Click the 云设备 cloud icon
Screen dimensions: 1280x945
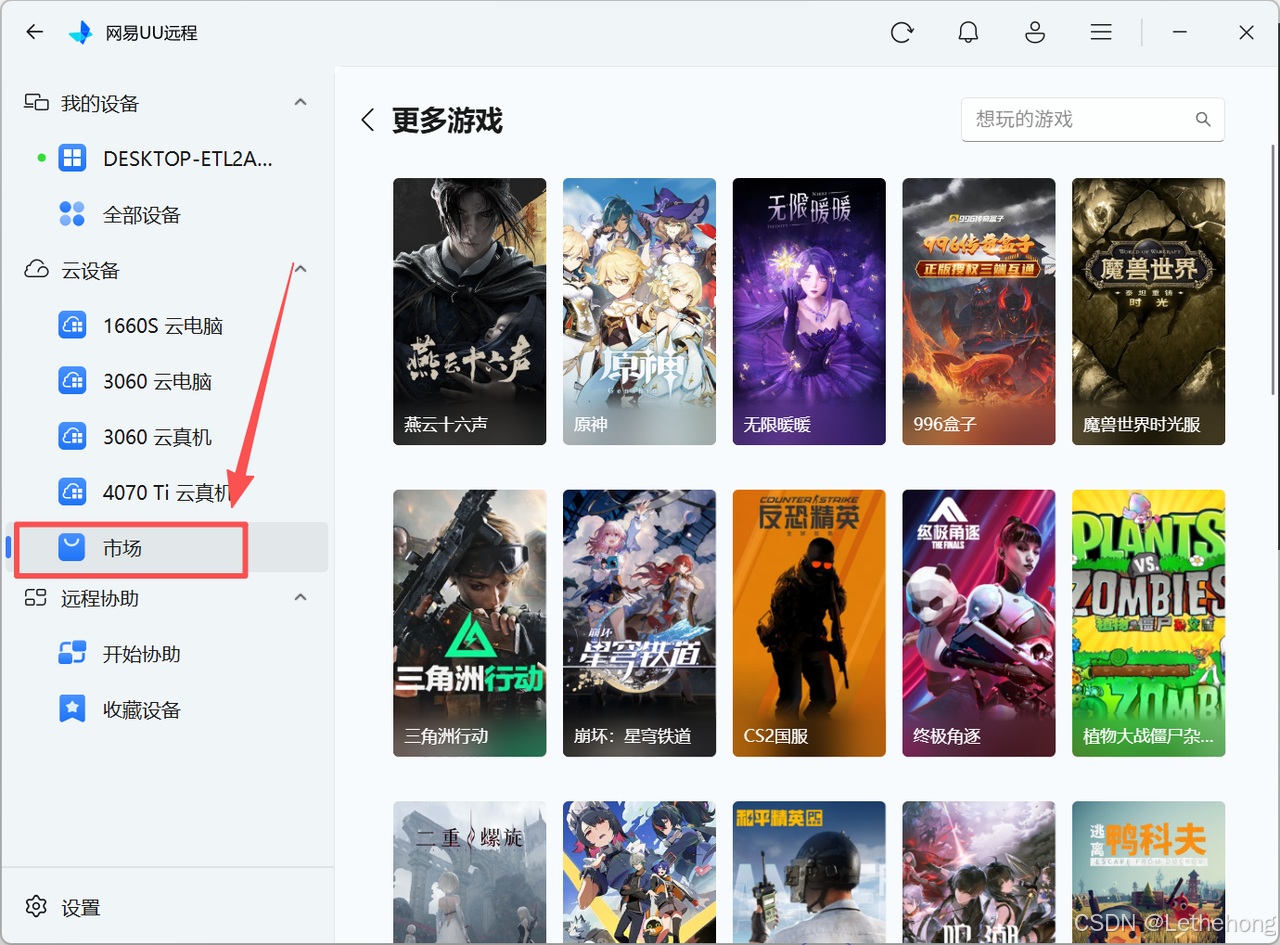tap(37, 270)
